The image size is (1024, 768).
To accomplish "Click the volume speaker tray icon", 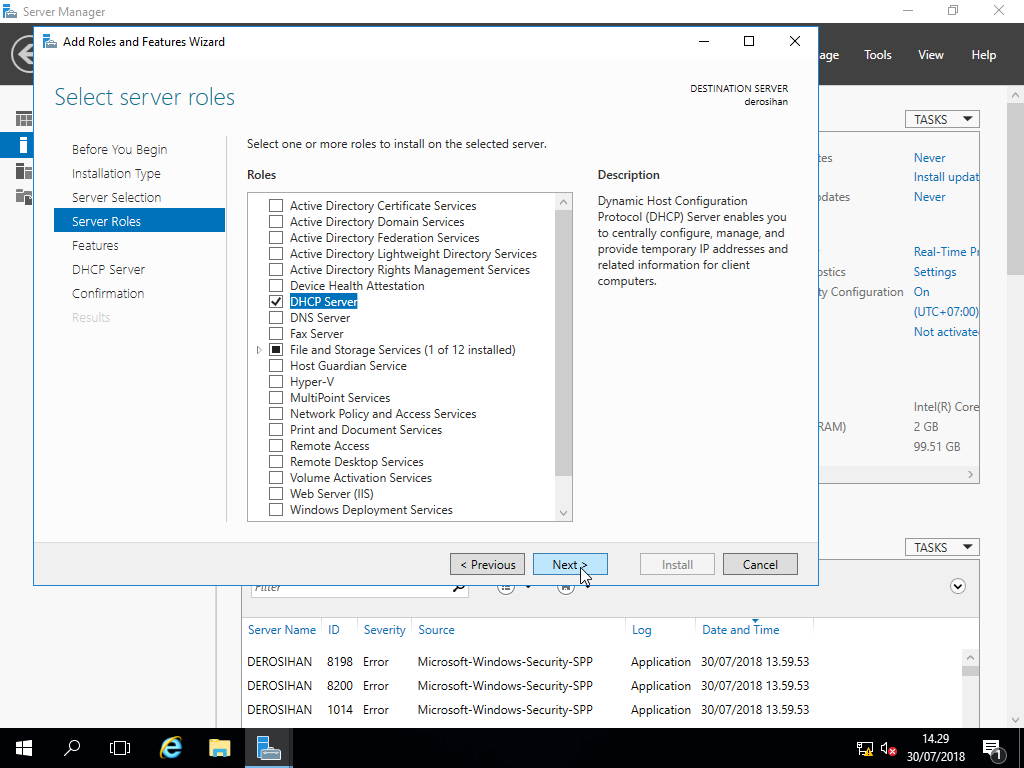I will pos(888,748).
